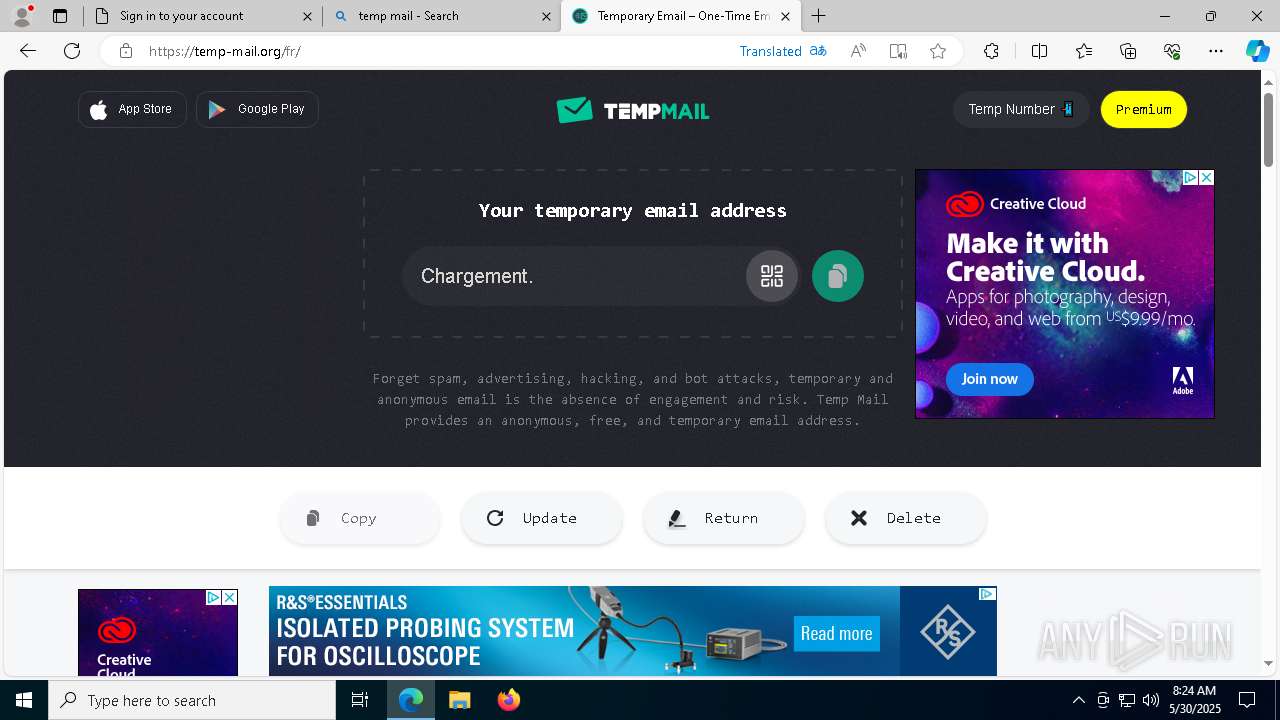
Task: Open the App Store download link
Action: coord(132,109)
